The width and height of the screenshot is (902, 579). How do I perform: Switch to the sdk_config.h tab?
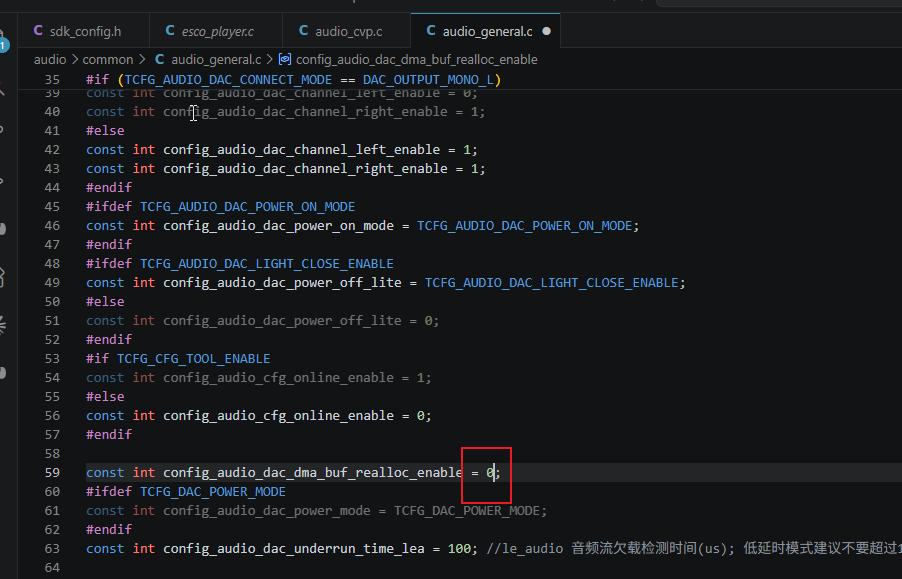pos(84,31)
